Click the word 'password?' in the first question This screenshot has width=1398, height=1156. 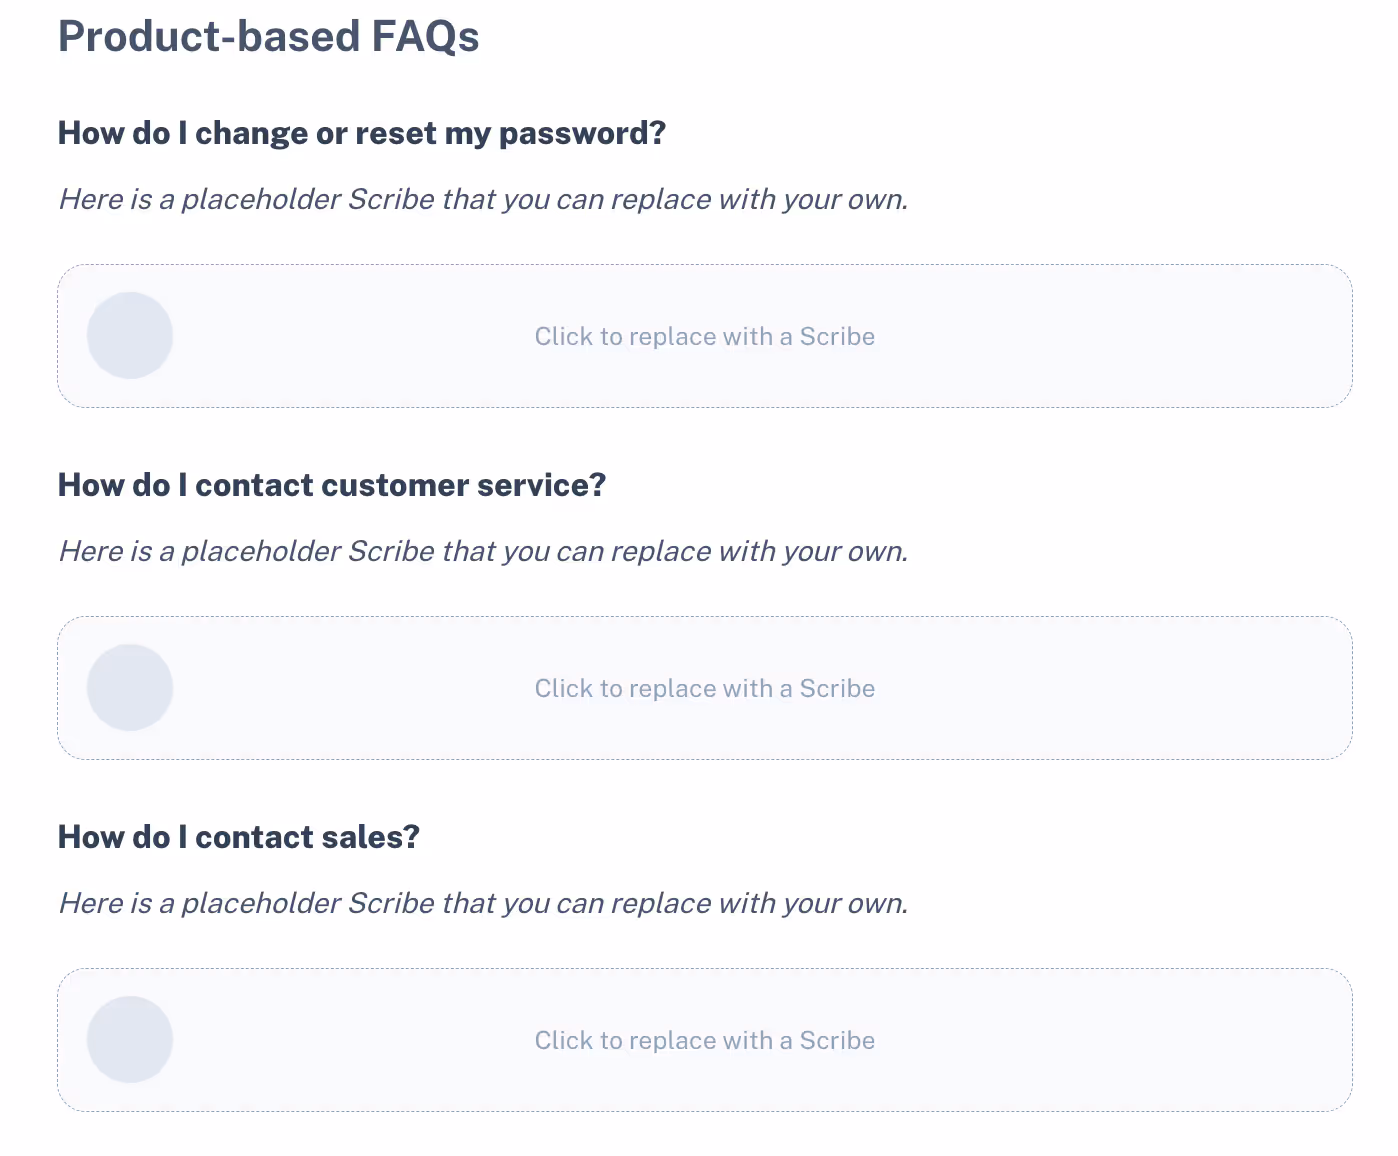(582, 133)
